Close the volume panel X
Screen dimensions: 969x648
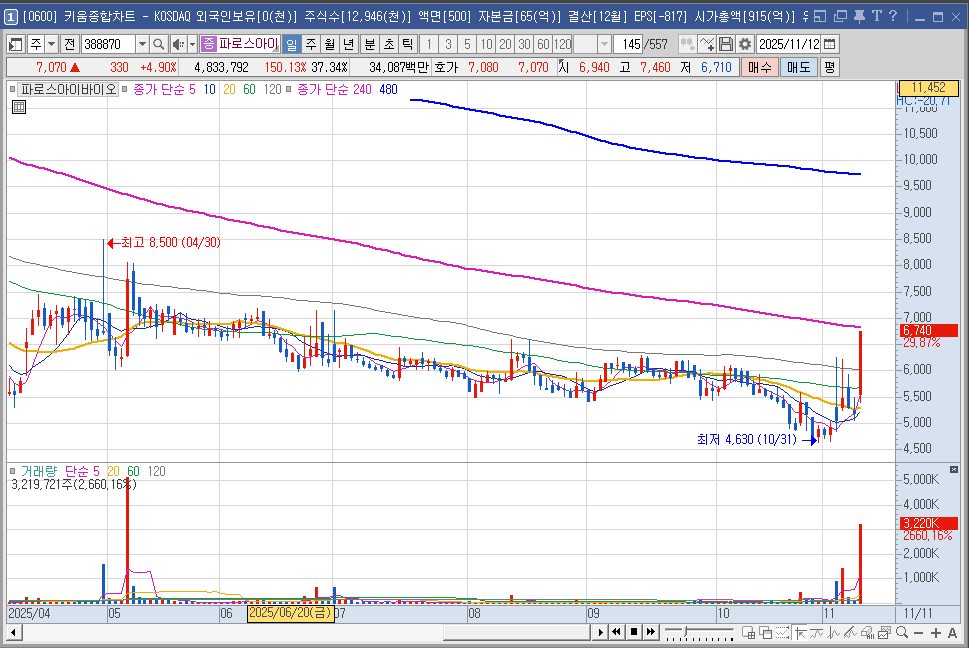coord(954,470)
